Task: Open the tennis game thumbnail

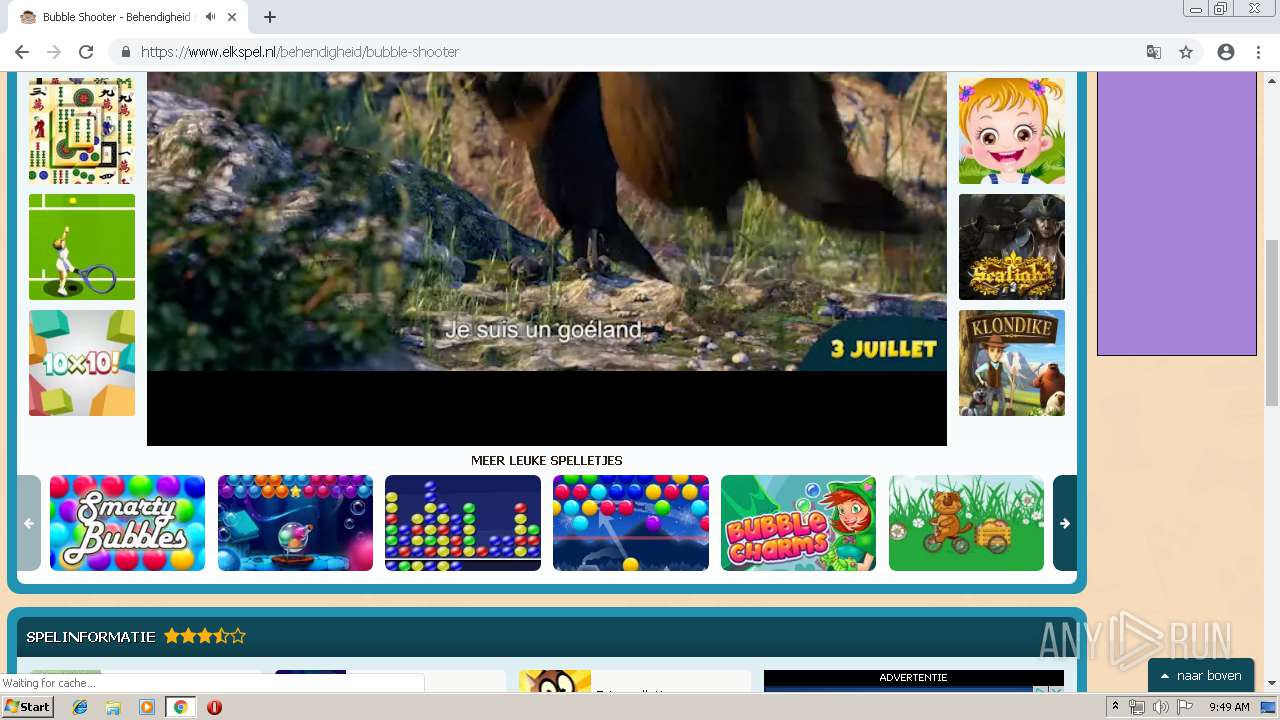Action: pos(82,247)
